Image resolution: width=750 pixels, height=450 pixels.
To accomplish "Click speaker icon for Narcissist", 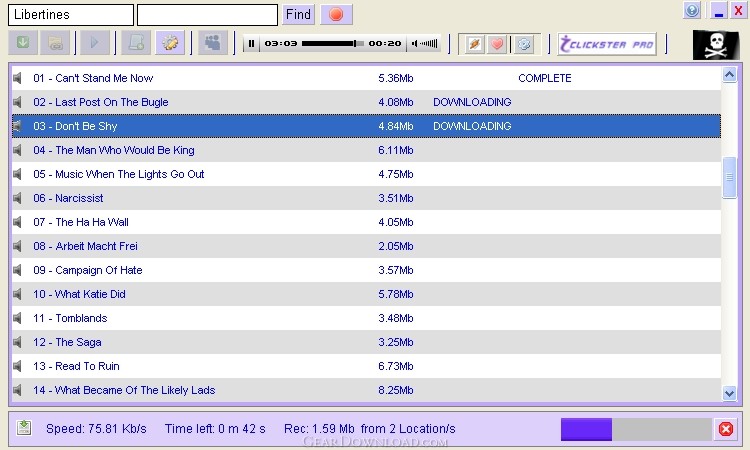I will click(18, 198).
